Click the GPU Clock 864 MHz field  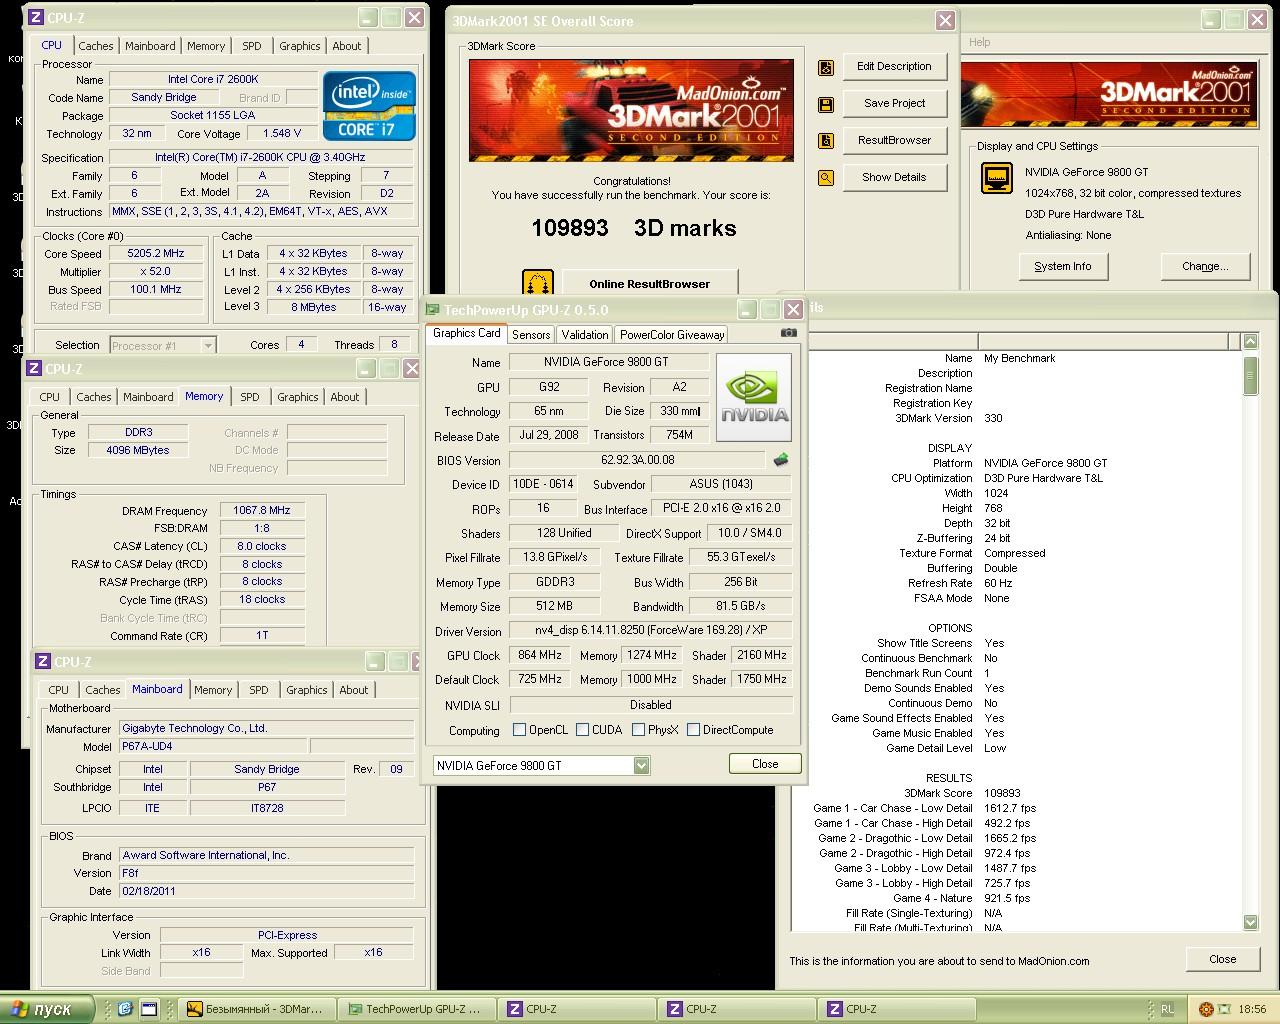(x=539, y=656)
